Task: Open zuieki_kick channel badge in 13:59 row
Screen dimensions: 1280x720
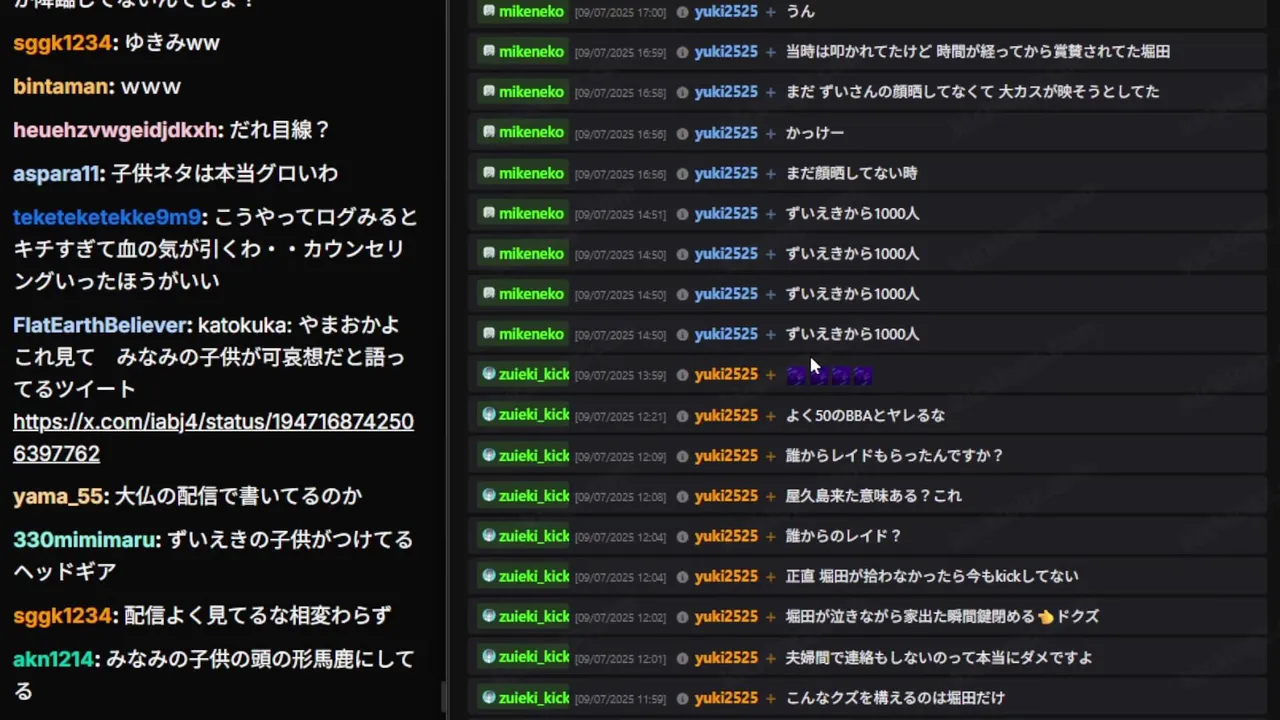Action: (523, 375)
